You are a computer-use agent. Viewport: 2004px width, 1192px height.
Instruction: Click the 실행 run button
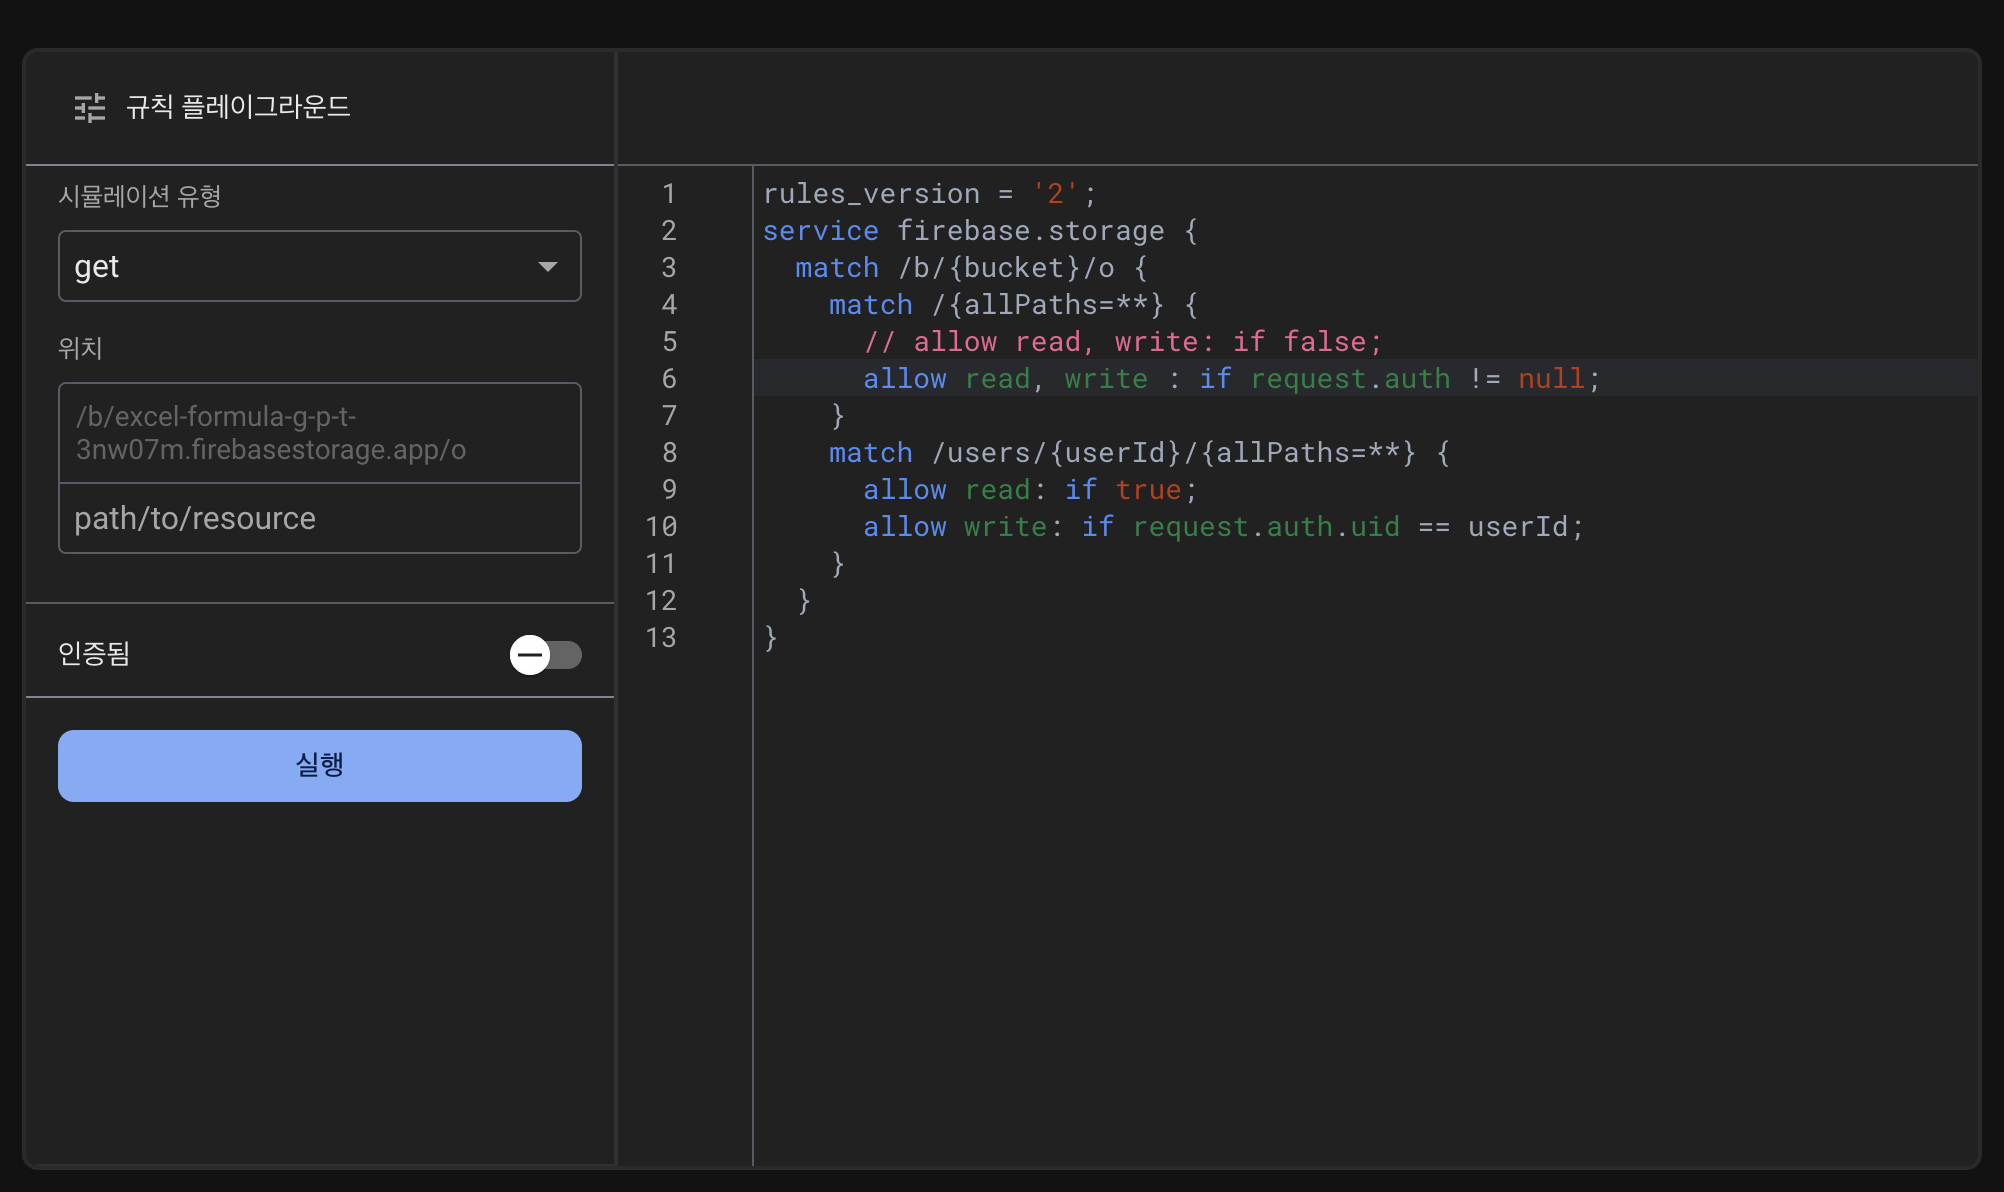pos(320,765)
